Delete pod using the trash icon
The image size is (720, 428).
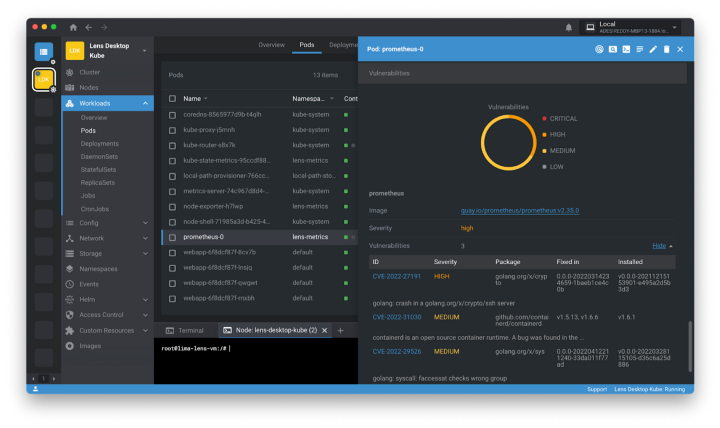[667, 49]
